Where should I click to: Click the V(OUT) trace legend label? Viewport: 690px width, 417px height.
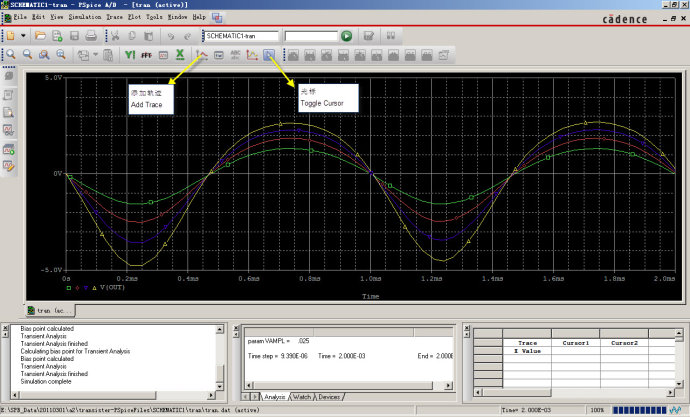(x=112, y=286)
